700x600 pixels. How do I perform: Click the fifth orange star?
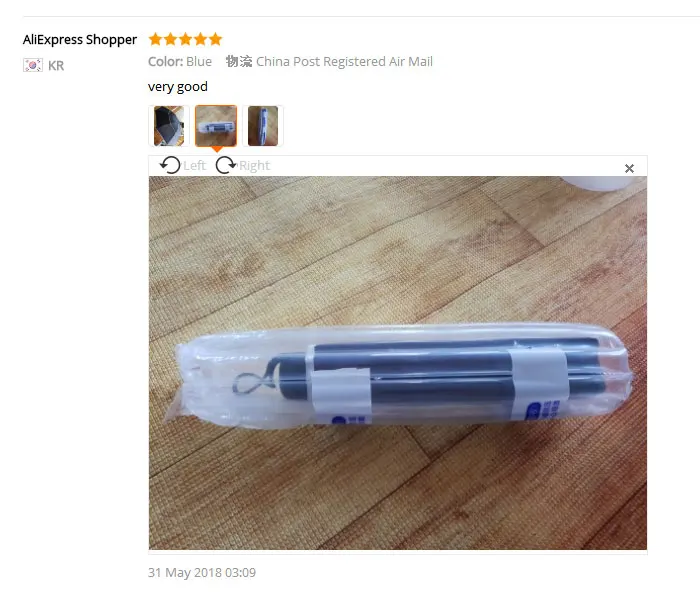[x=215, y=39]
